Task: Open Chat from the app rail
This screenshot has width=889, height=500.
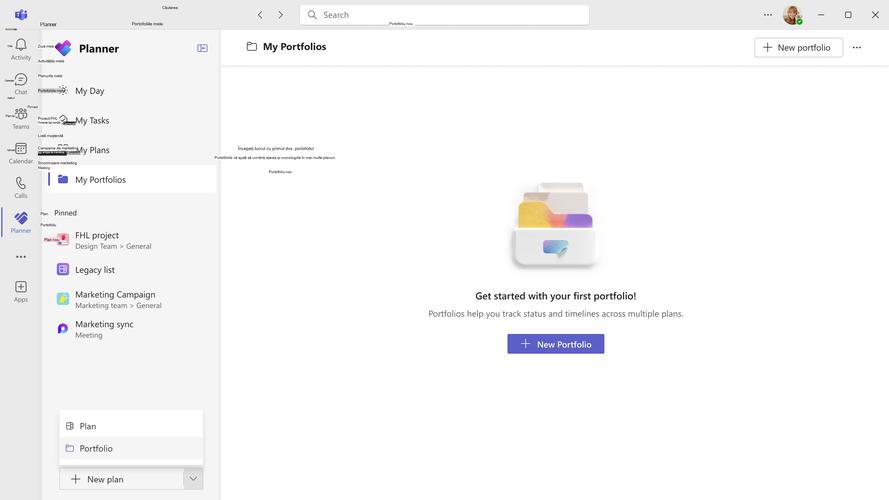Action: 21,84
